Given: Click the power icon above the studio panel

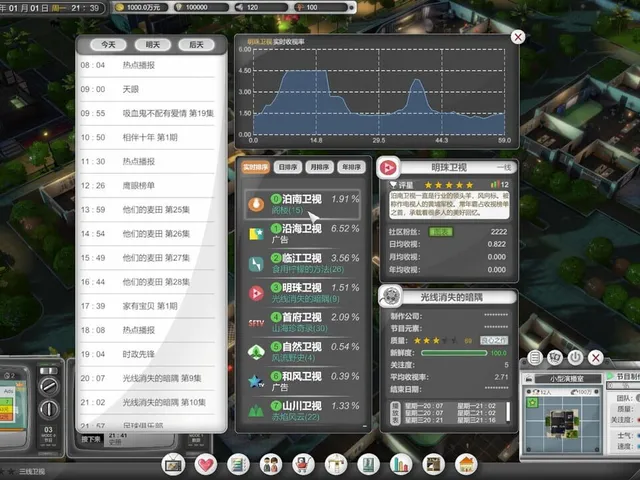Looking at the screenshot, I should coord(575,358).
